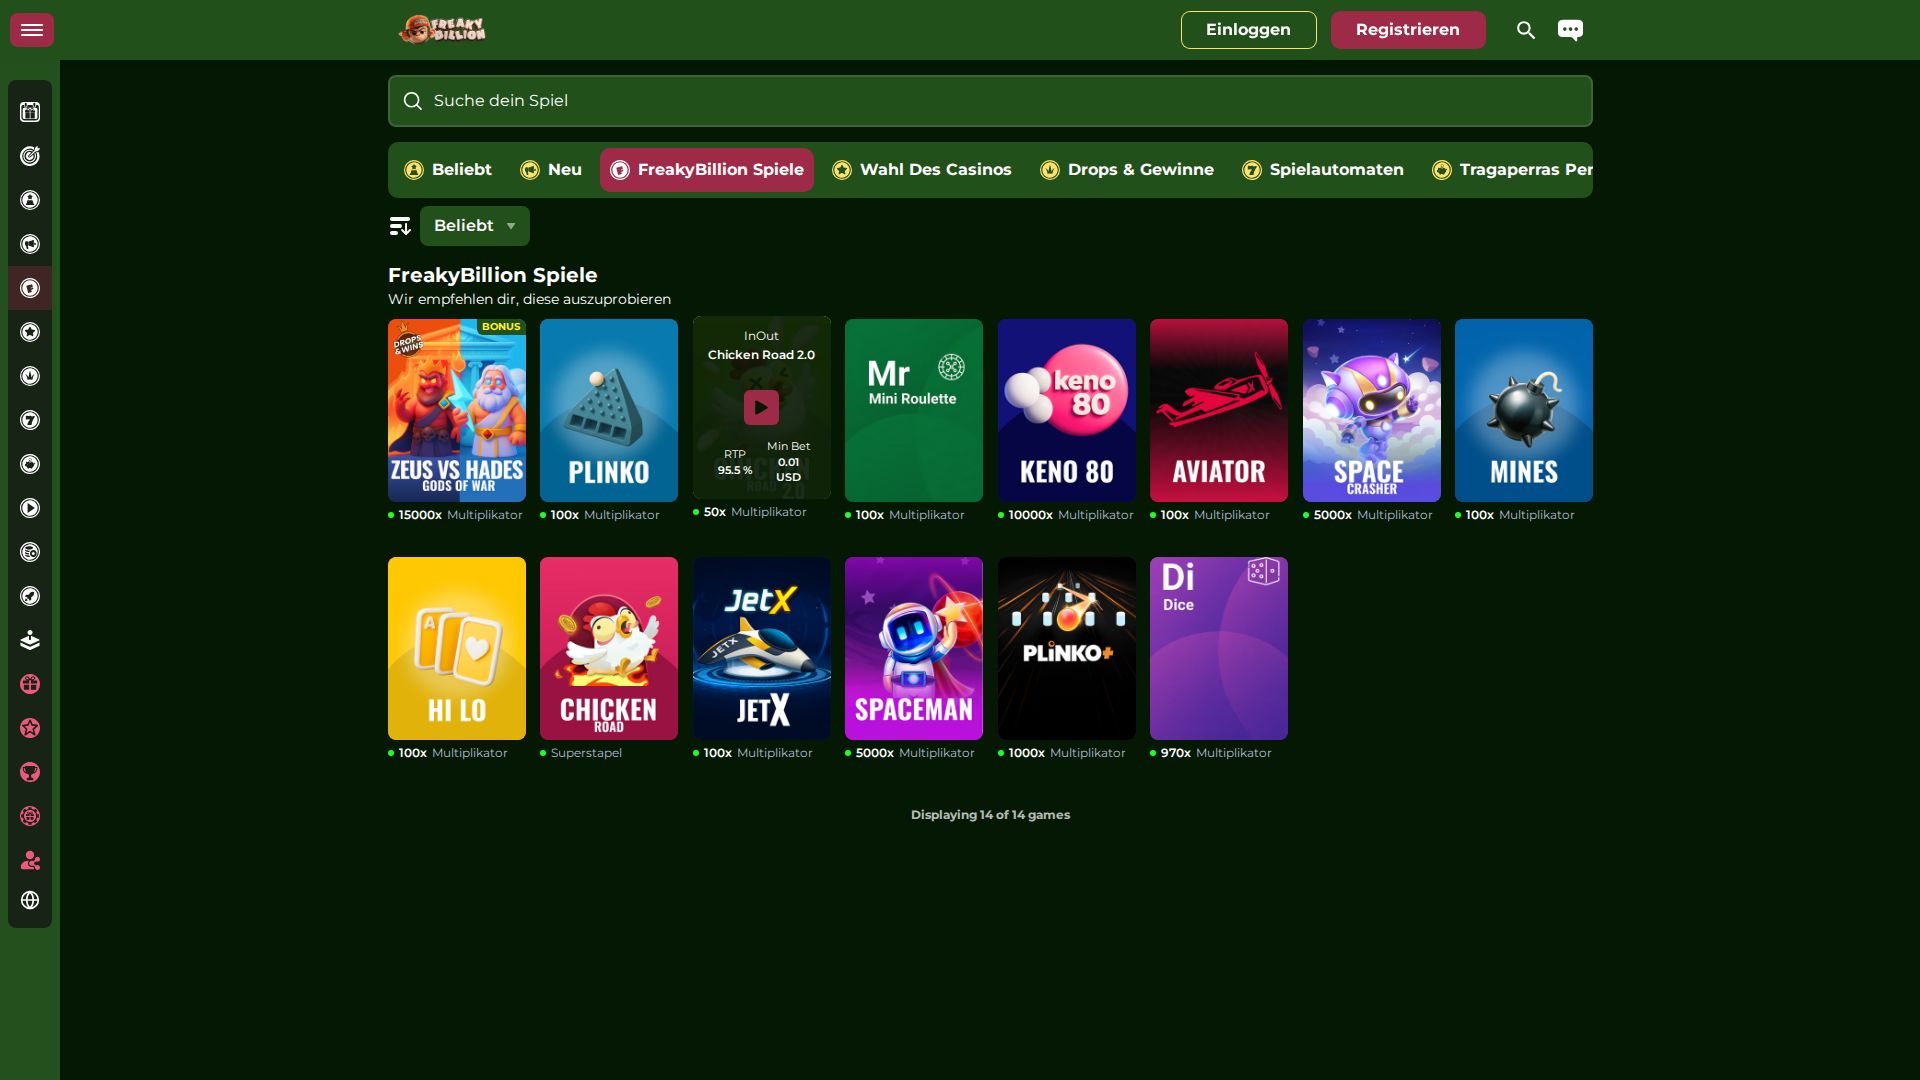Screen dimensions: 1920x1080
Task: Click the Suche dein Spiel search field
Action: click(x=990, y=101)
